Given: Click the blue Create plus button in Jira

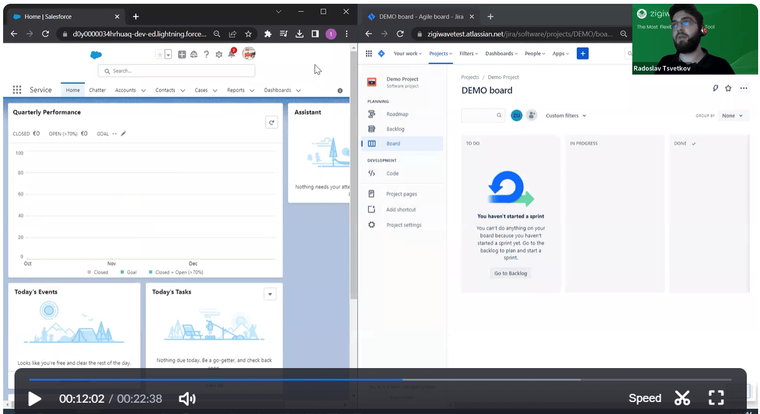Looking at the screenshot, I should (x=583, y=53).
